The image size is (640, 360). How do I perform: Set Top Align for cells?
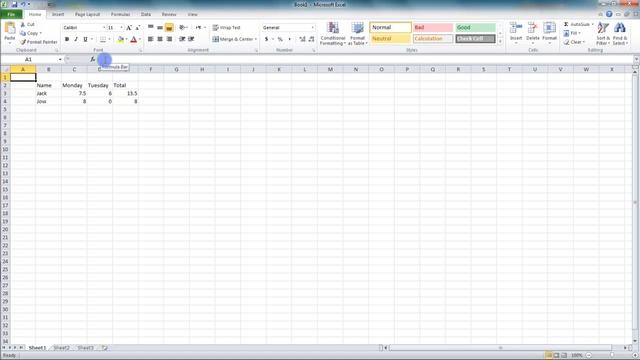(x=151, y=28)
